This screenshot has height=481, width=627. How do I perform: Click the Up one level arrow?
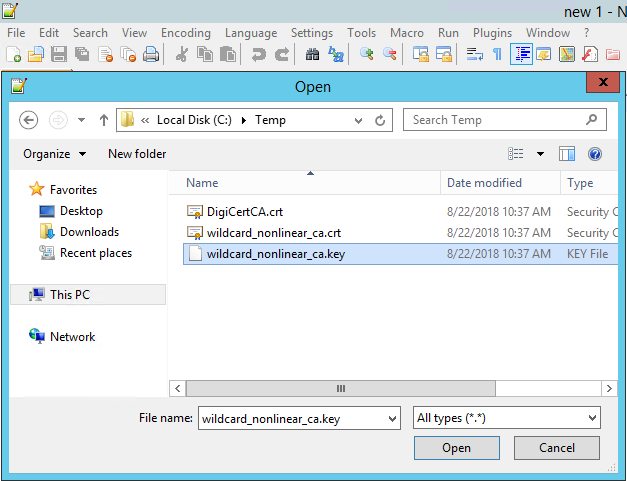(104, 120)
